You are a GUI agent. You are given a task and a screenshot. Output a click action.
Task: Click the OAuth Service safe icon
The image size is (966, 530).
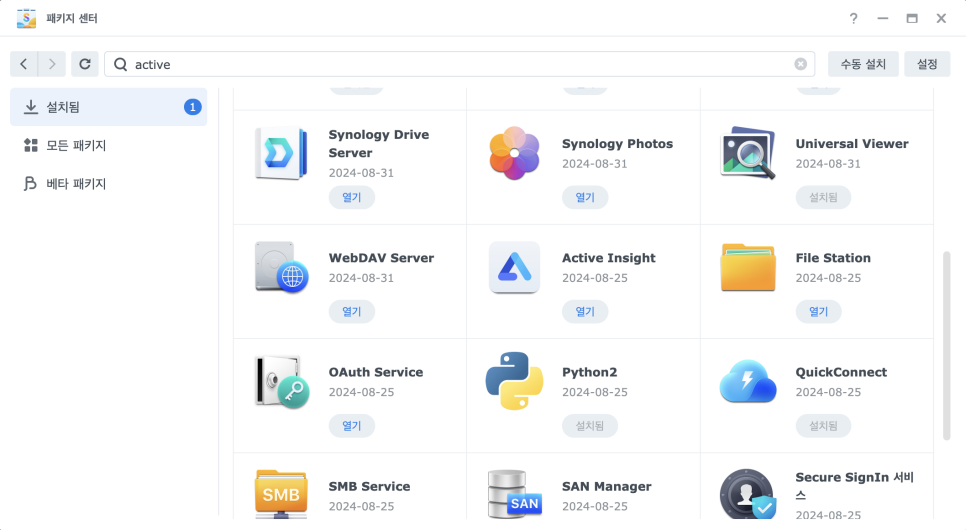coord(281,381)
